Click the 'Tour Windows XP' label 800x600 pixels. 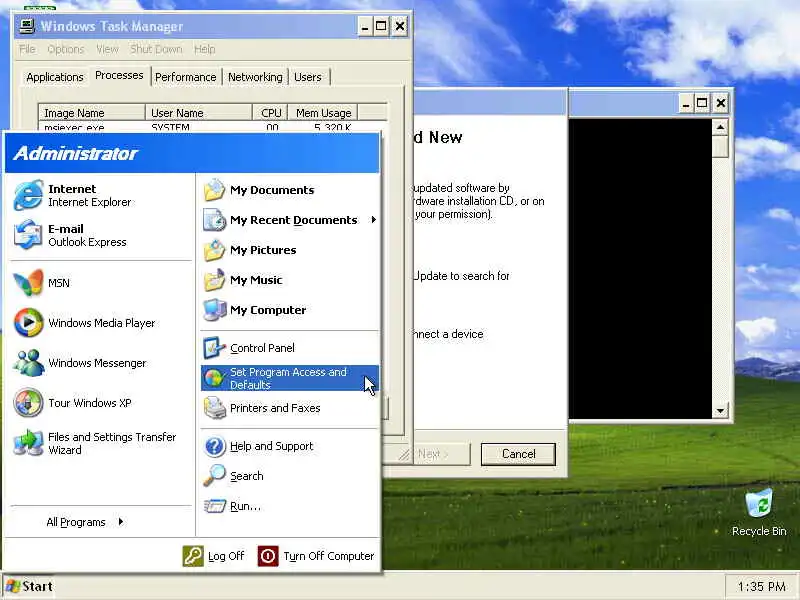pyautogui.click(x=90, y=403)
